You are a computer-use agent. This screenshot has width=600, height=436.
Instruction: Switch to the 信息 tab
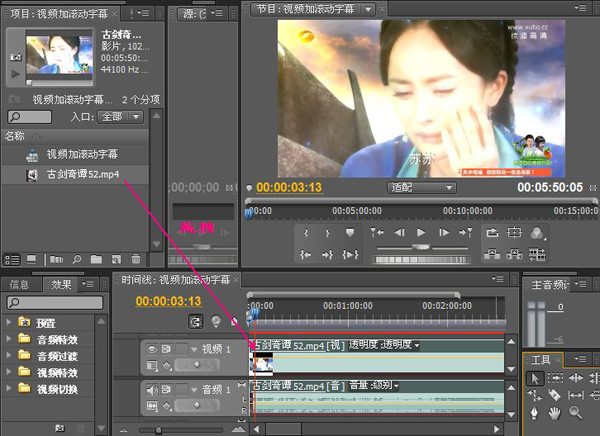click(19, 284)
